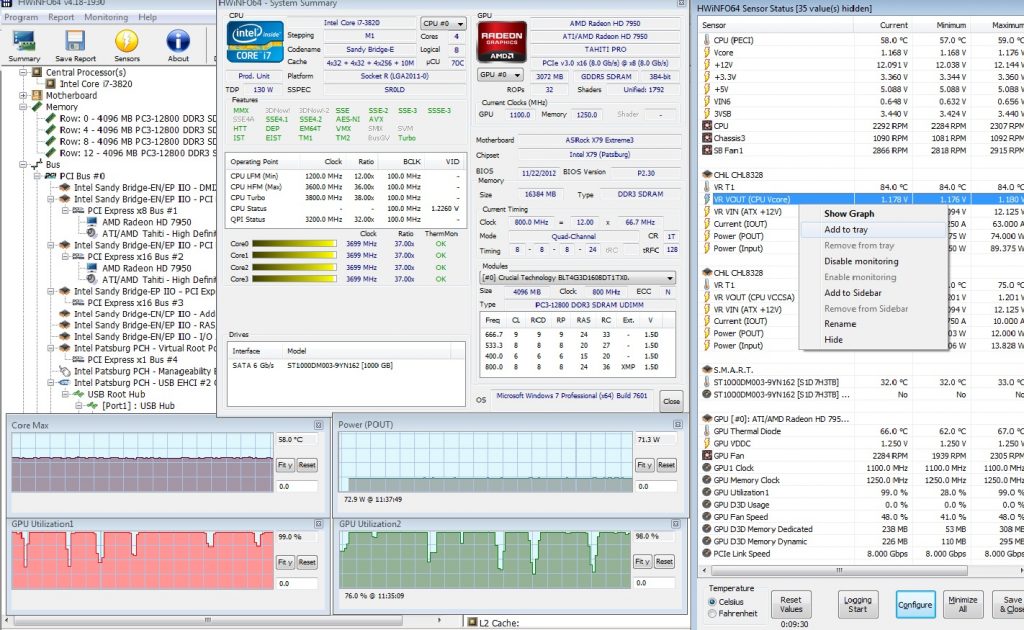Select the Fahrenheit temperature radio button
This screenshot has height=630, width=1024.
(712, 614)
